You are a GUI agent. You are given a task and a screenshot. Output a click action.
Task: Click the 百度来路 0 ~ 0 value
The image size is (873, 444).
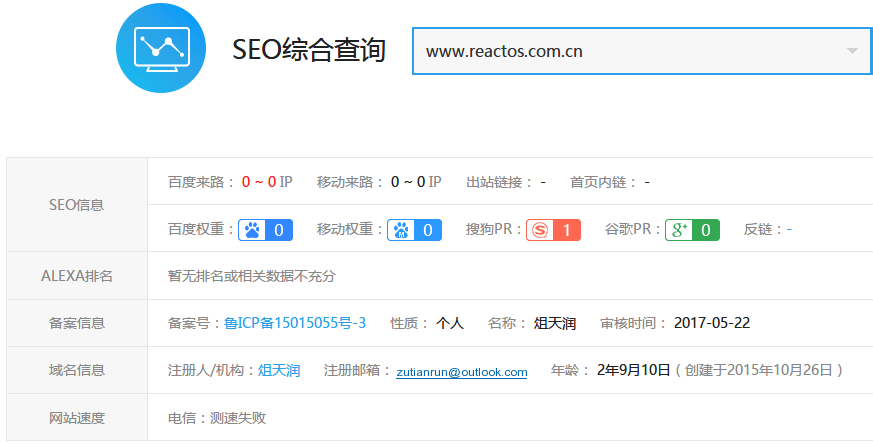click(x=259, y=182)
